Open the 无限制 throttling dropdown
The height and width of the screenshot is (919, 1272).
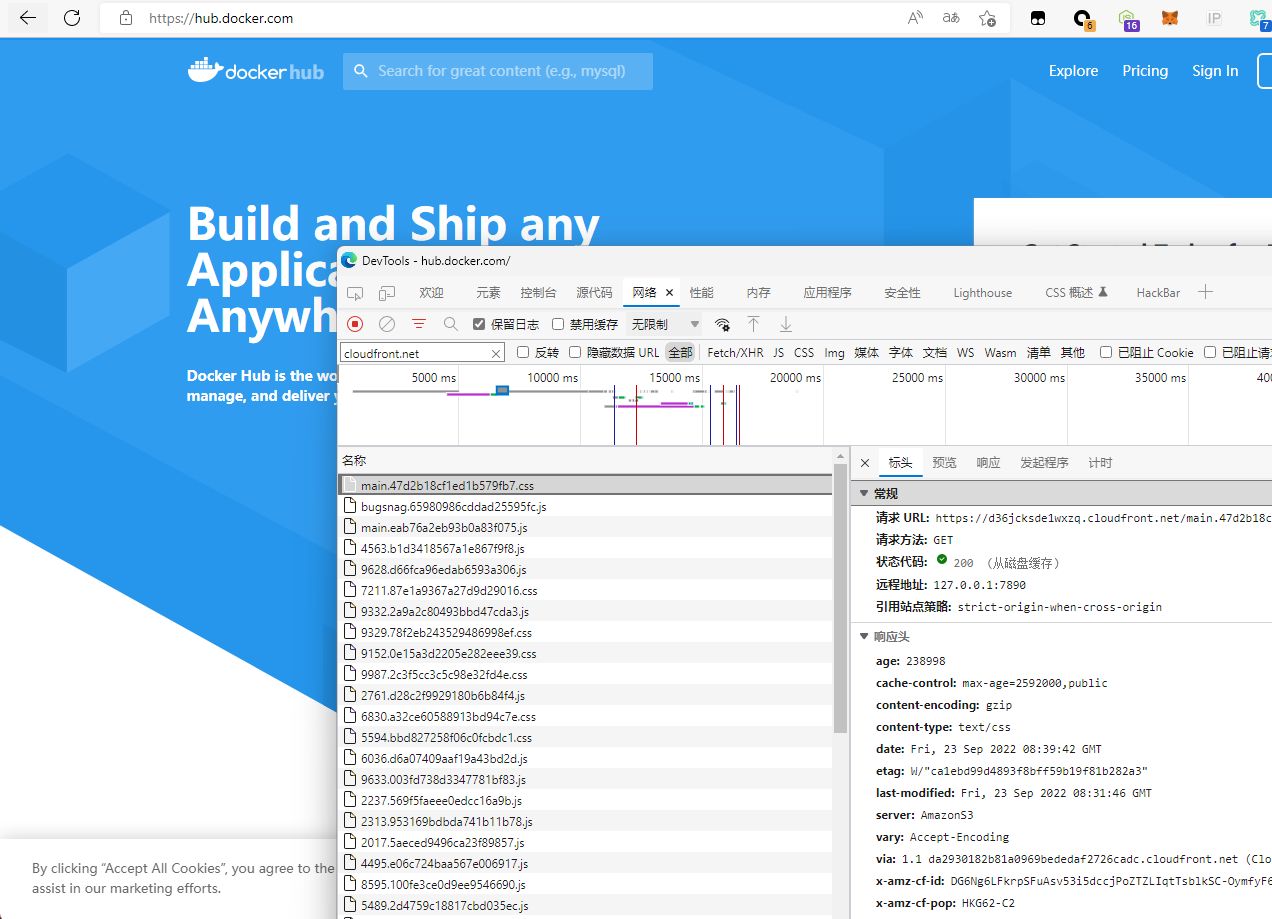pos(665,323)
